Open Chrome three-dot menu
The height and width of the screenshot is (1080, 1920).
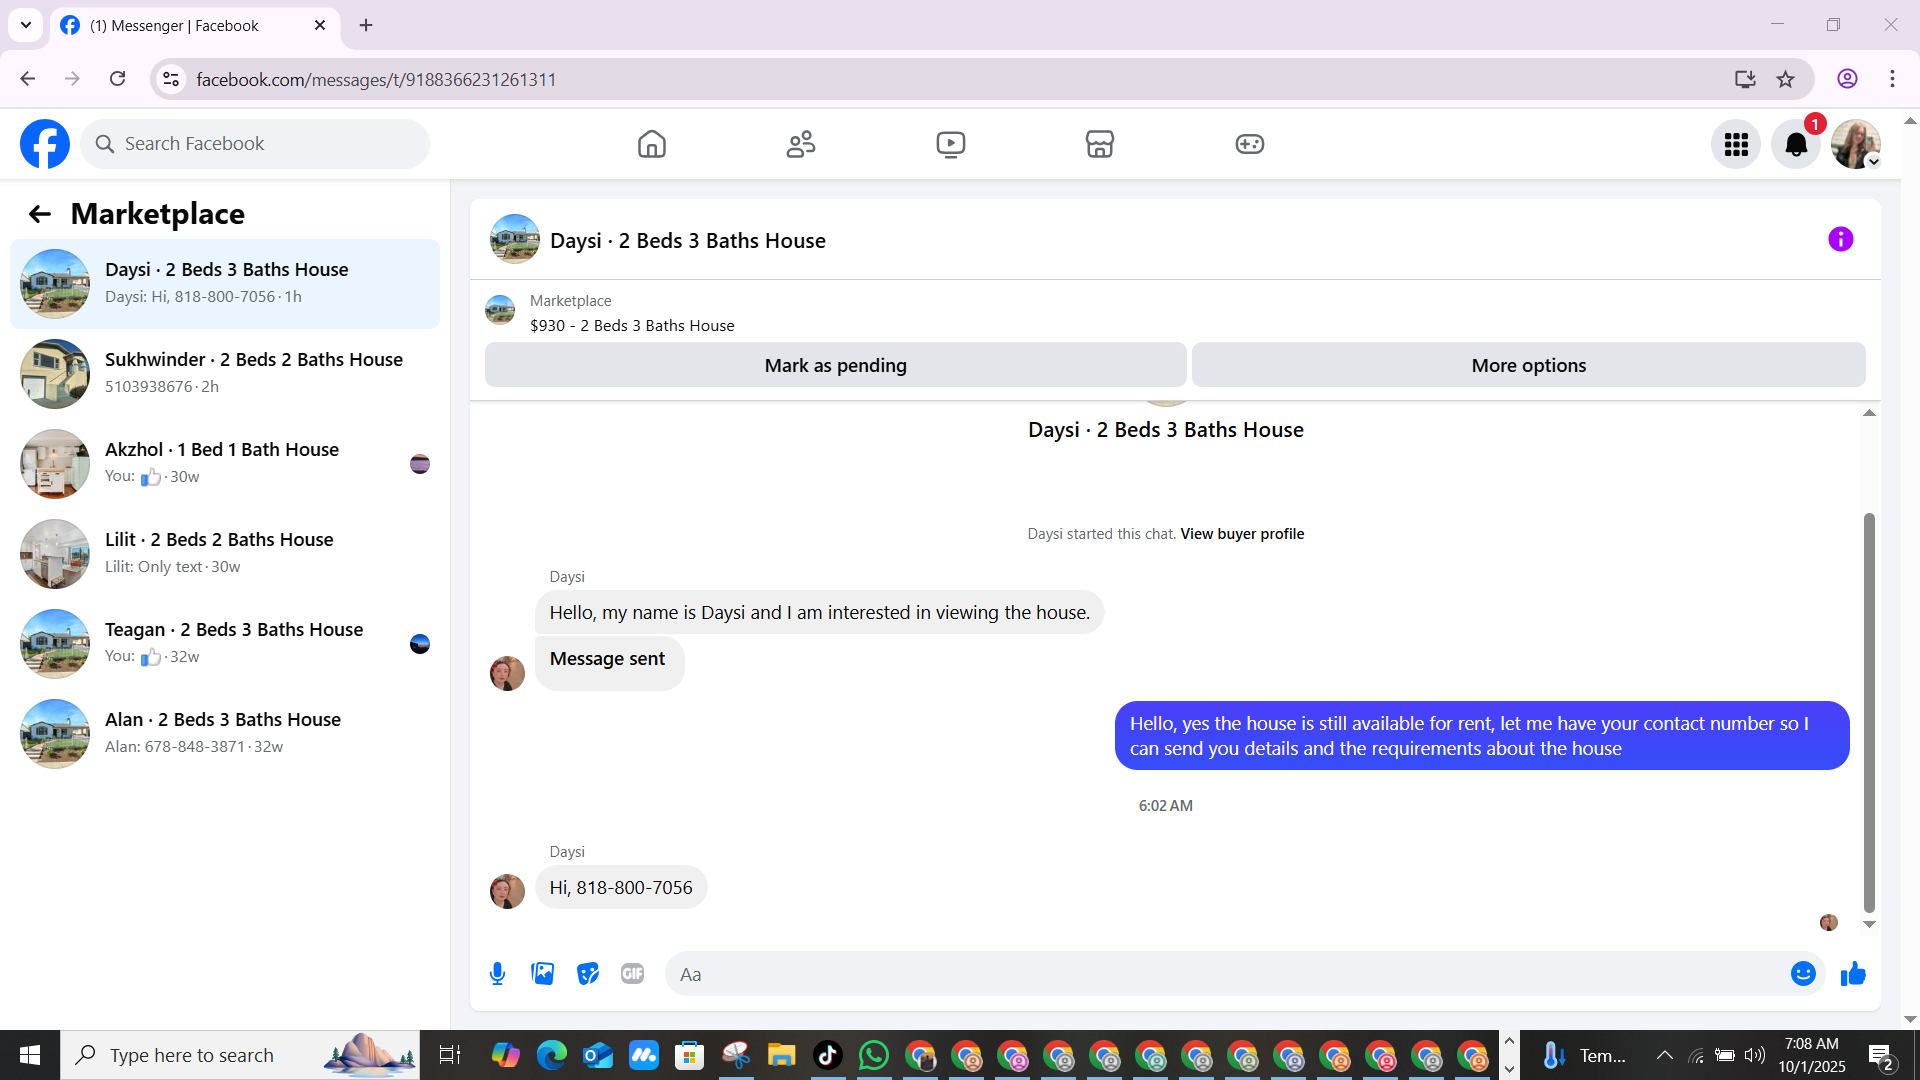1892,79
